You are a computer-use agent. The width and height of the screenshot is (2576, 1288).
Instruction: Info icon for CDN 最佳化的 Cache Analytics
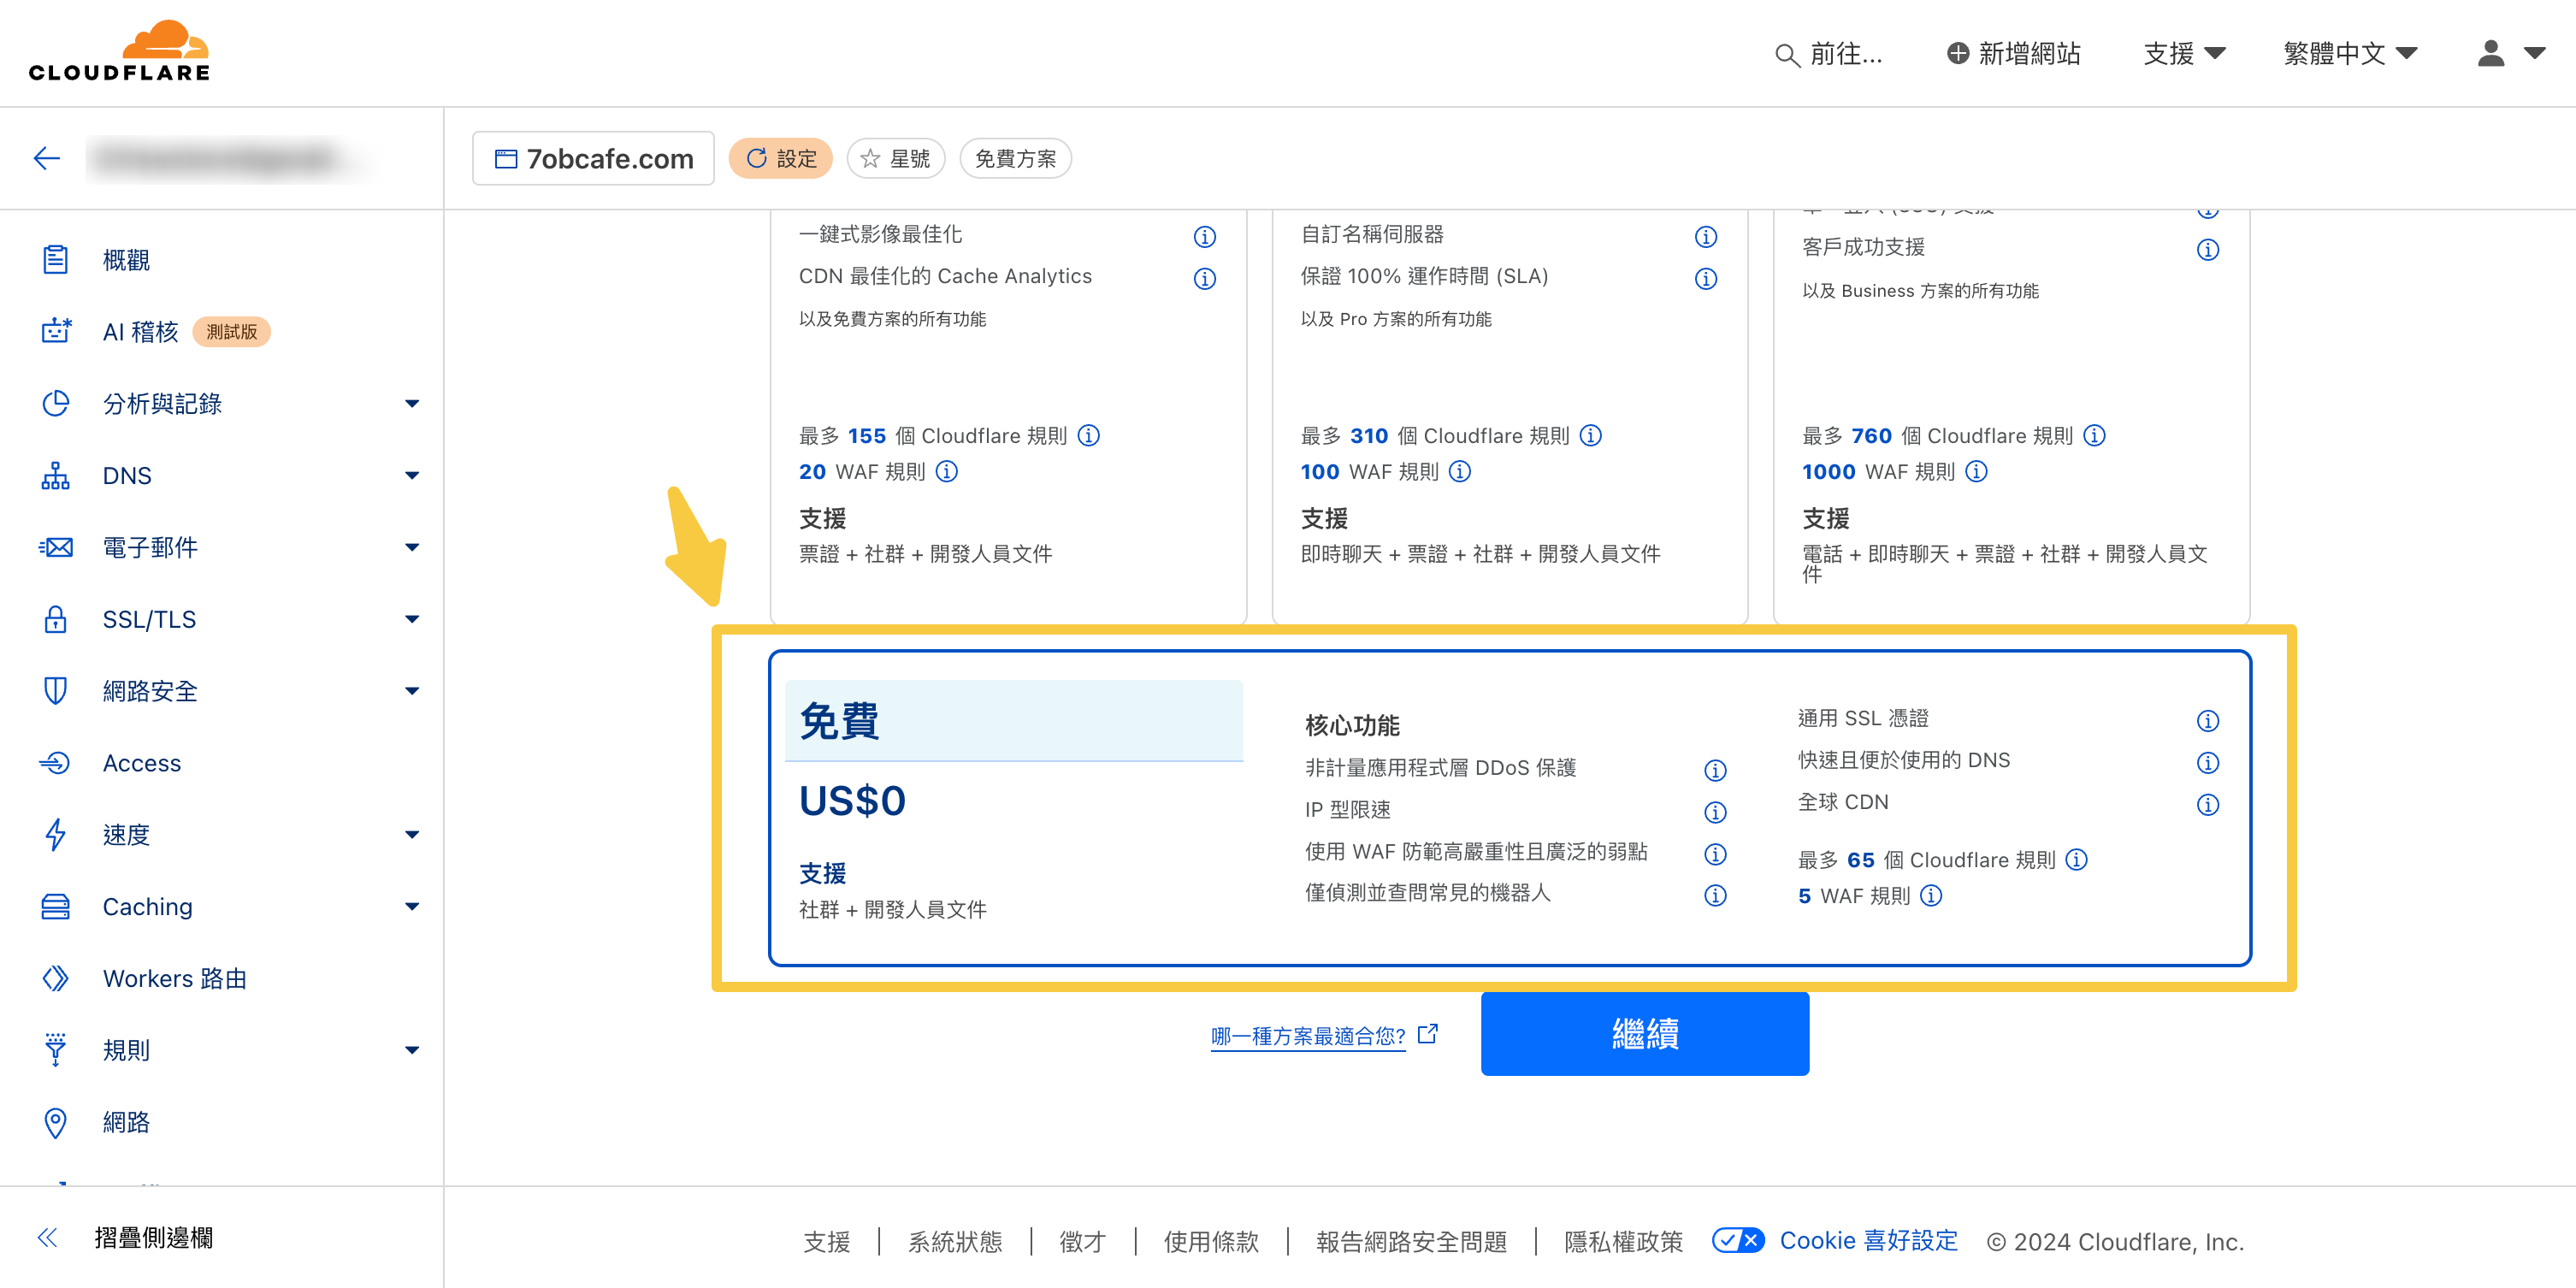tap(1204, 279)
